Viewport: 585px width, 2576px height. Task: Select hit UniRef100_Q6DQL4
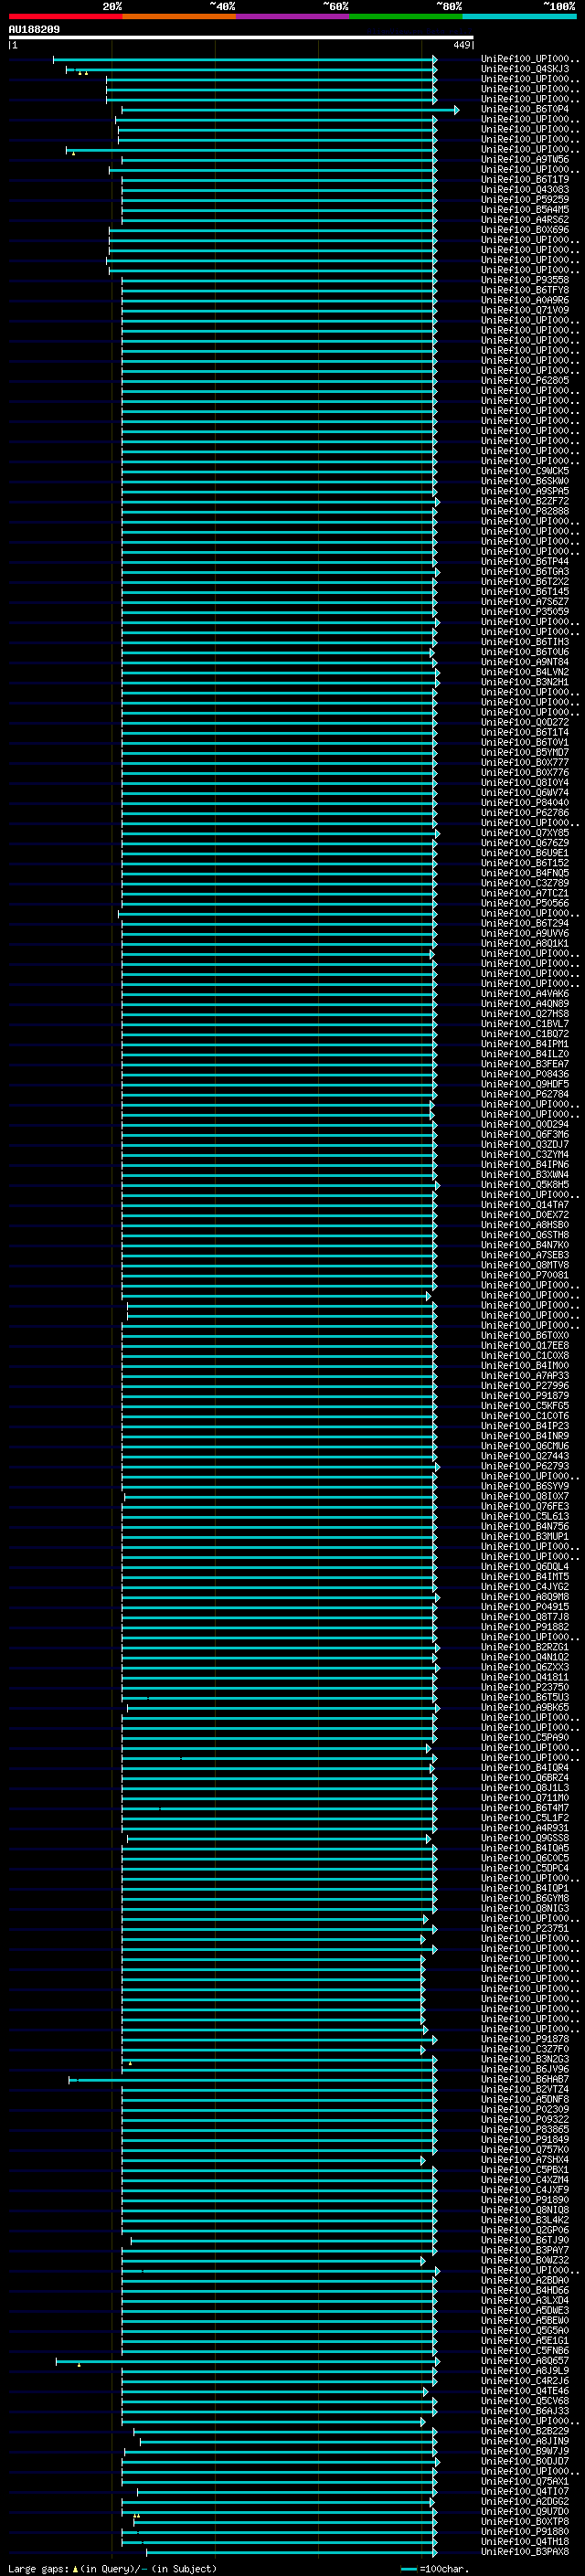point(525,1566)
